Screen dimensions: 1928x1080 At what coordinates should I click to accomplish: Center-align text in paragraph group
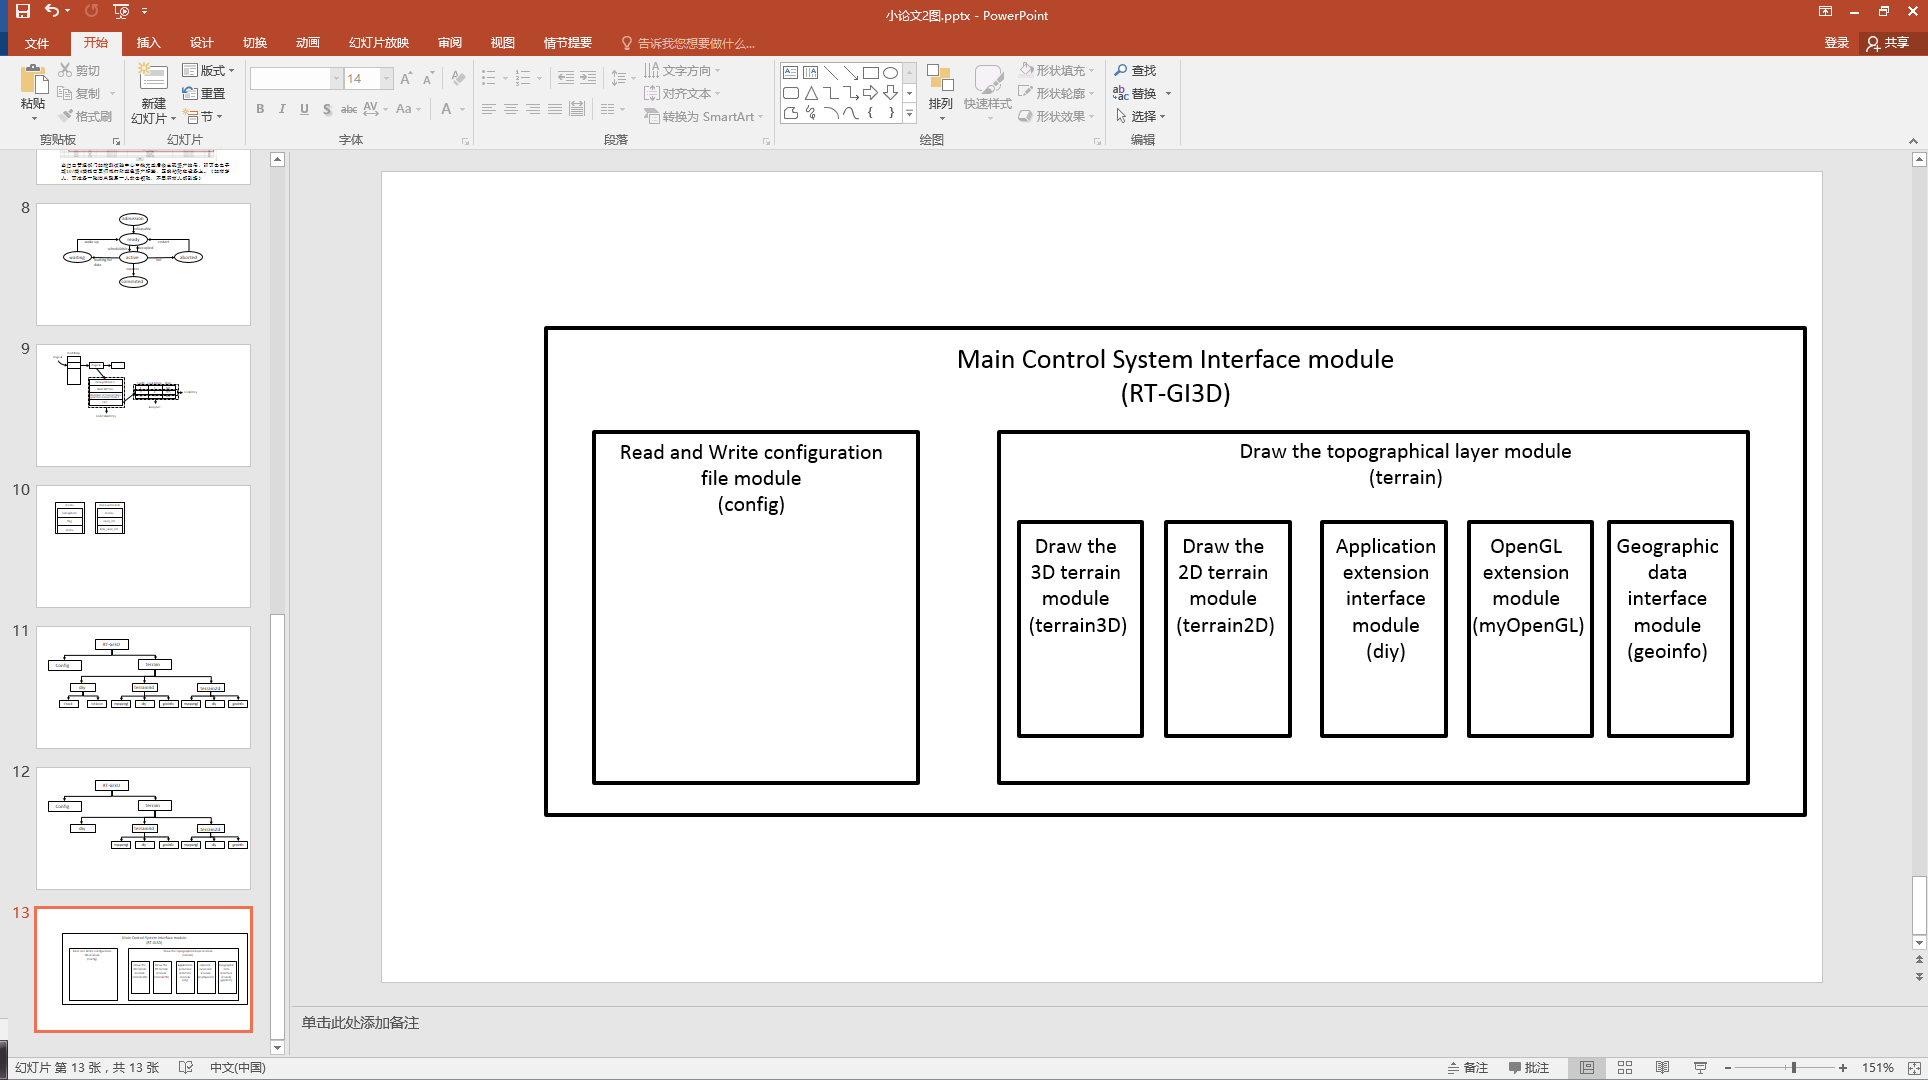[510, 109]
